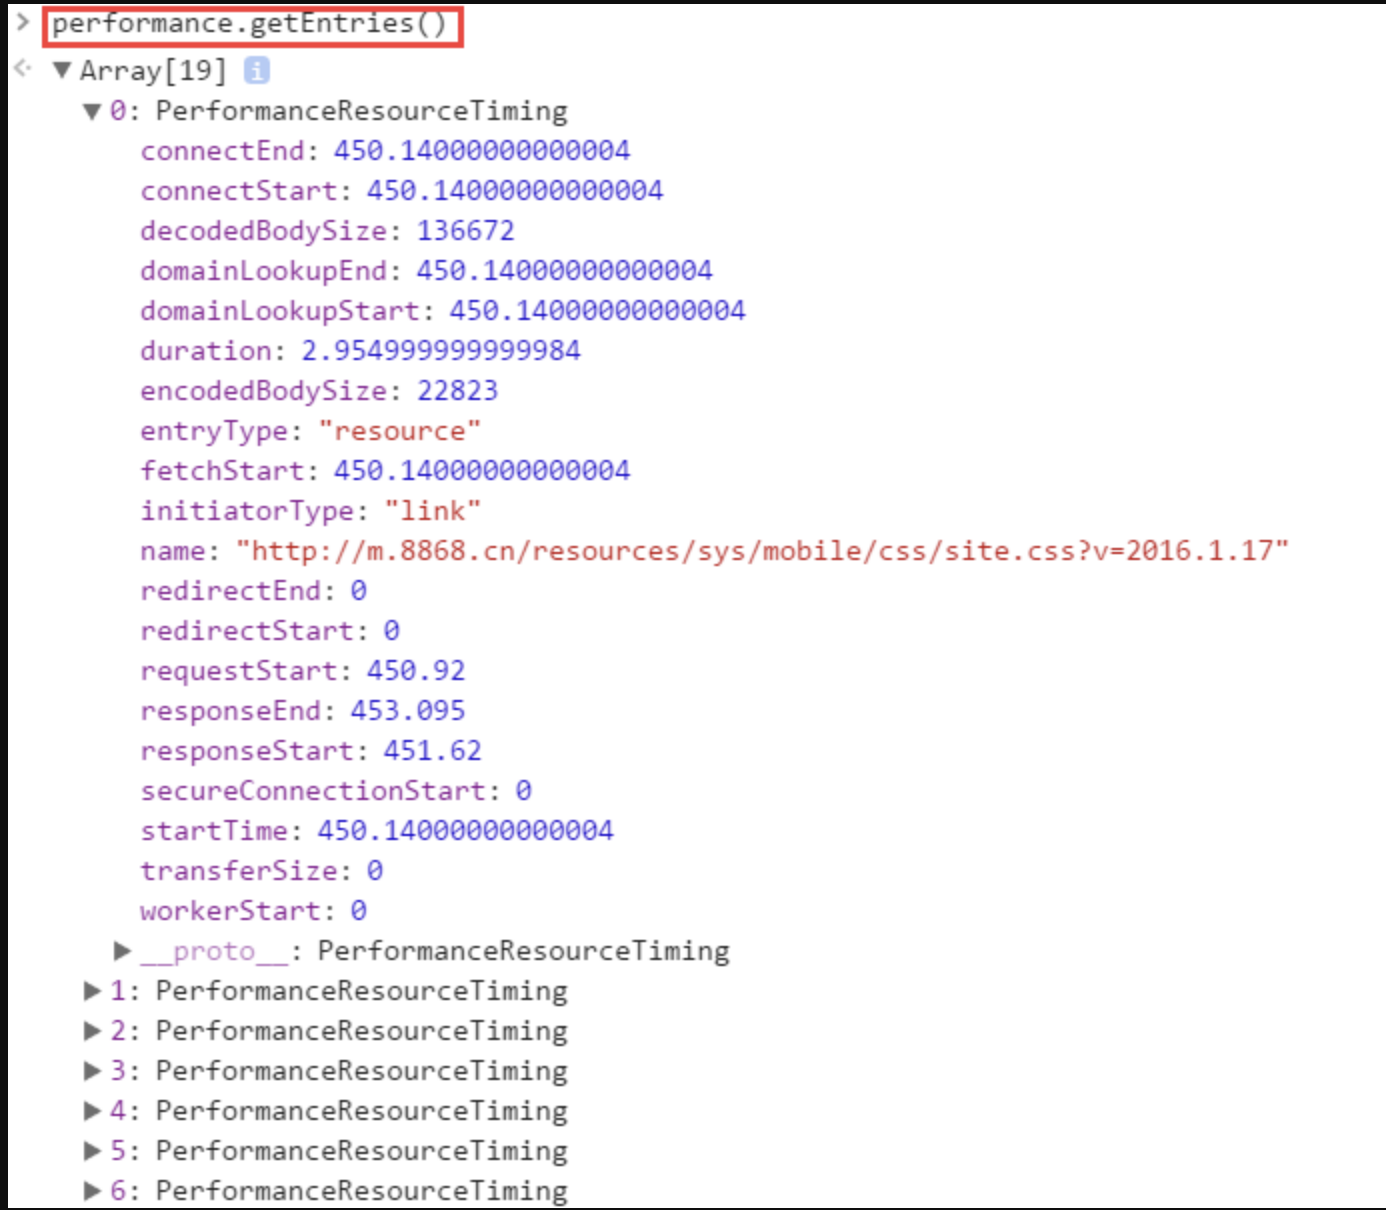Click the performance.getEntries() command text

[x=250, y=24]
